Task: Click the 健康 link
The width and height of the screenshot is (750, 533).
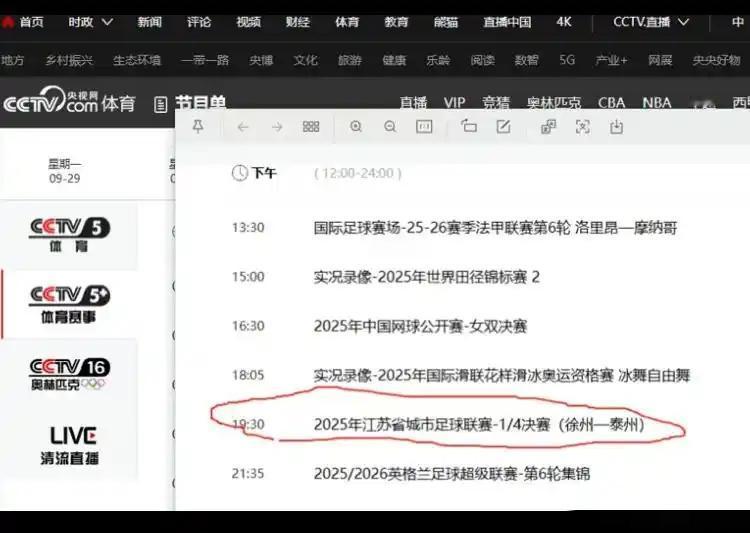Action: (x=394, y=60)
